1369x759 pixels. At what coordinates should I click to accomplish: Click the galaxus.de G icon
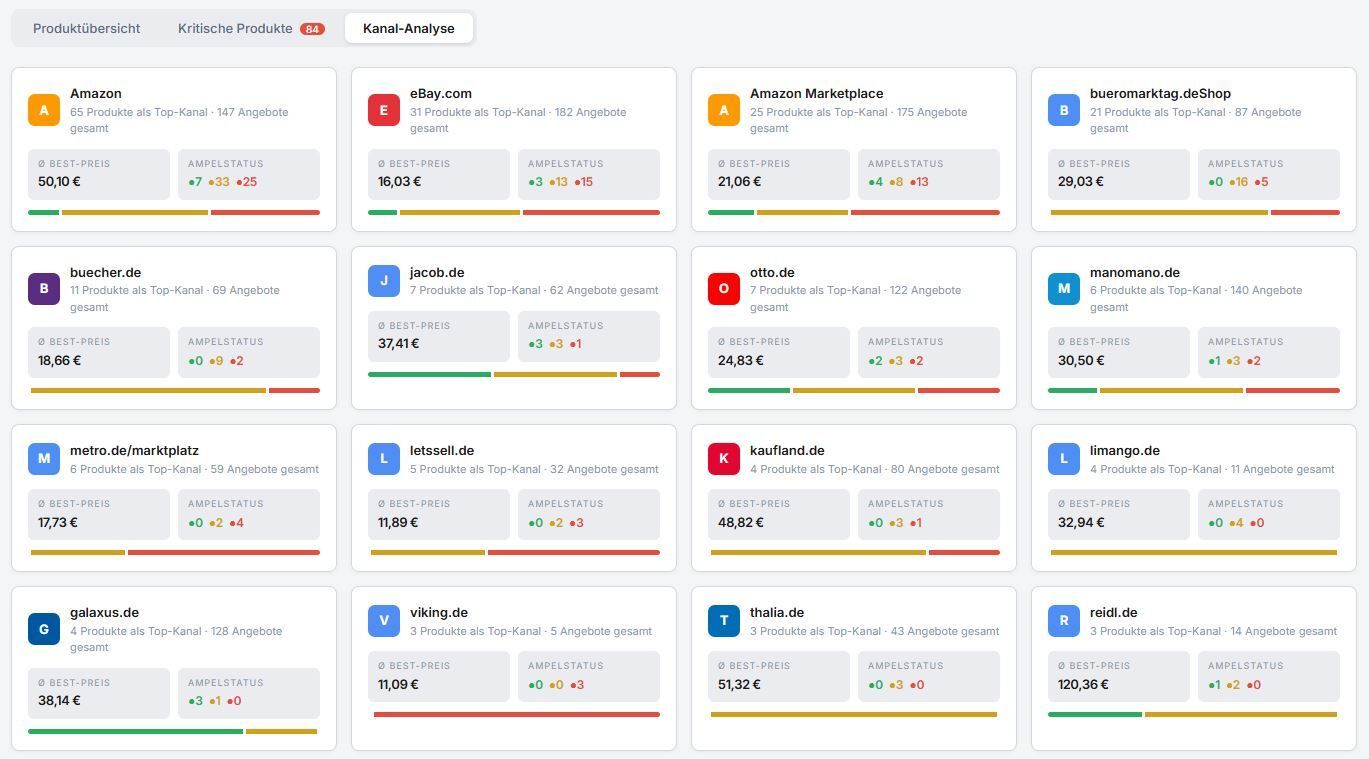click(44, 629)
